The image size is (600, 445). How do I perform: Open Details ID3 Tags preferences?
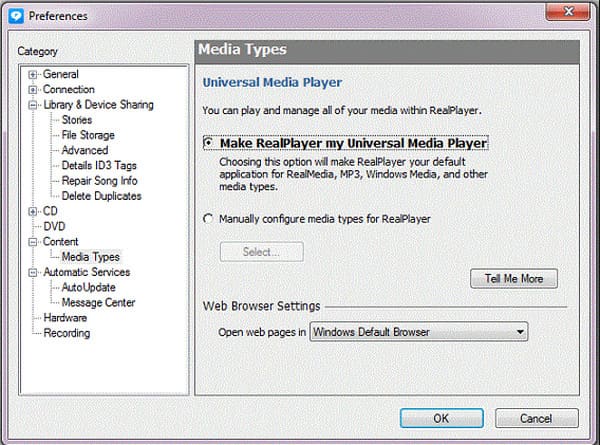click(x=99, y=166)
